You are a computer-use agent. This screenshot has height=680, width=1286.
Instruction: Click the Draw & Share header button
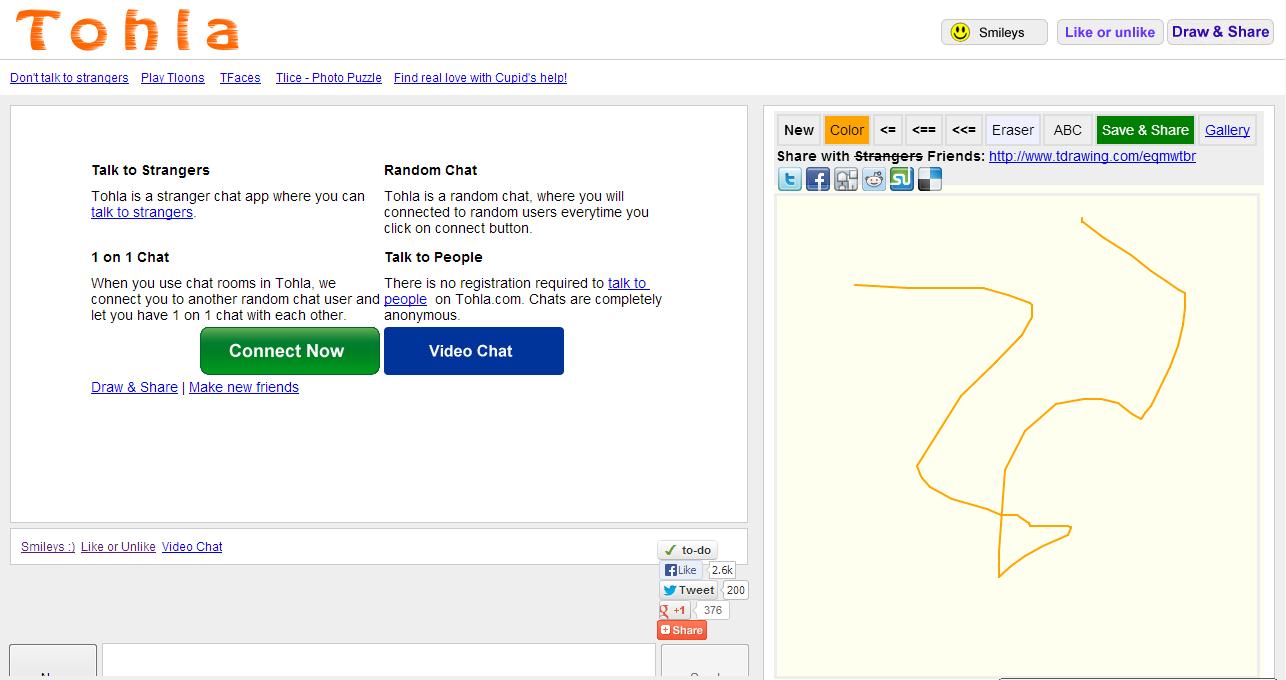1220,32
